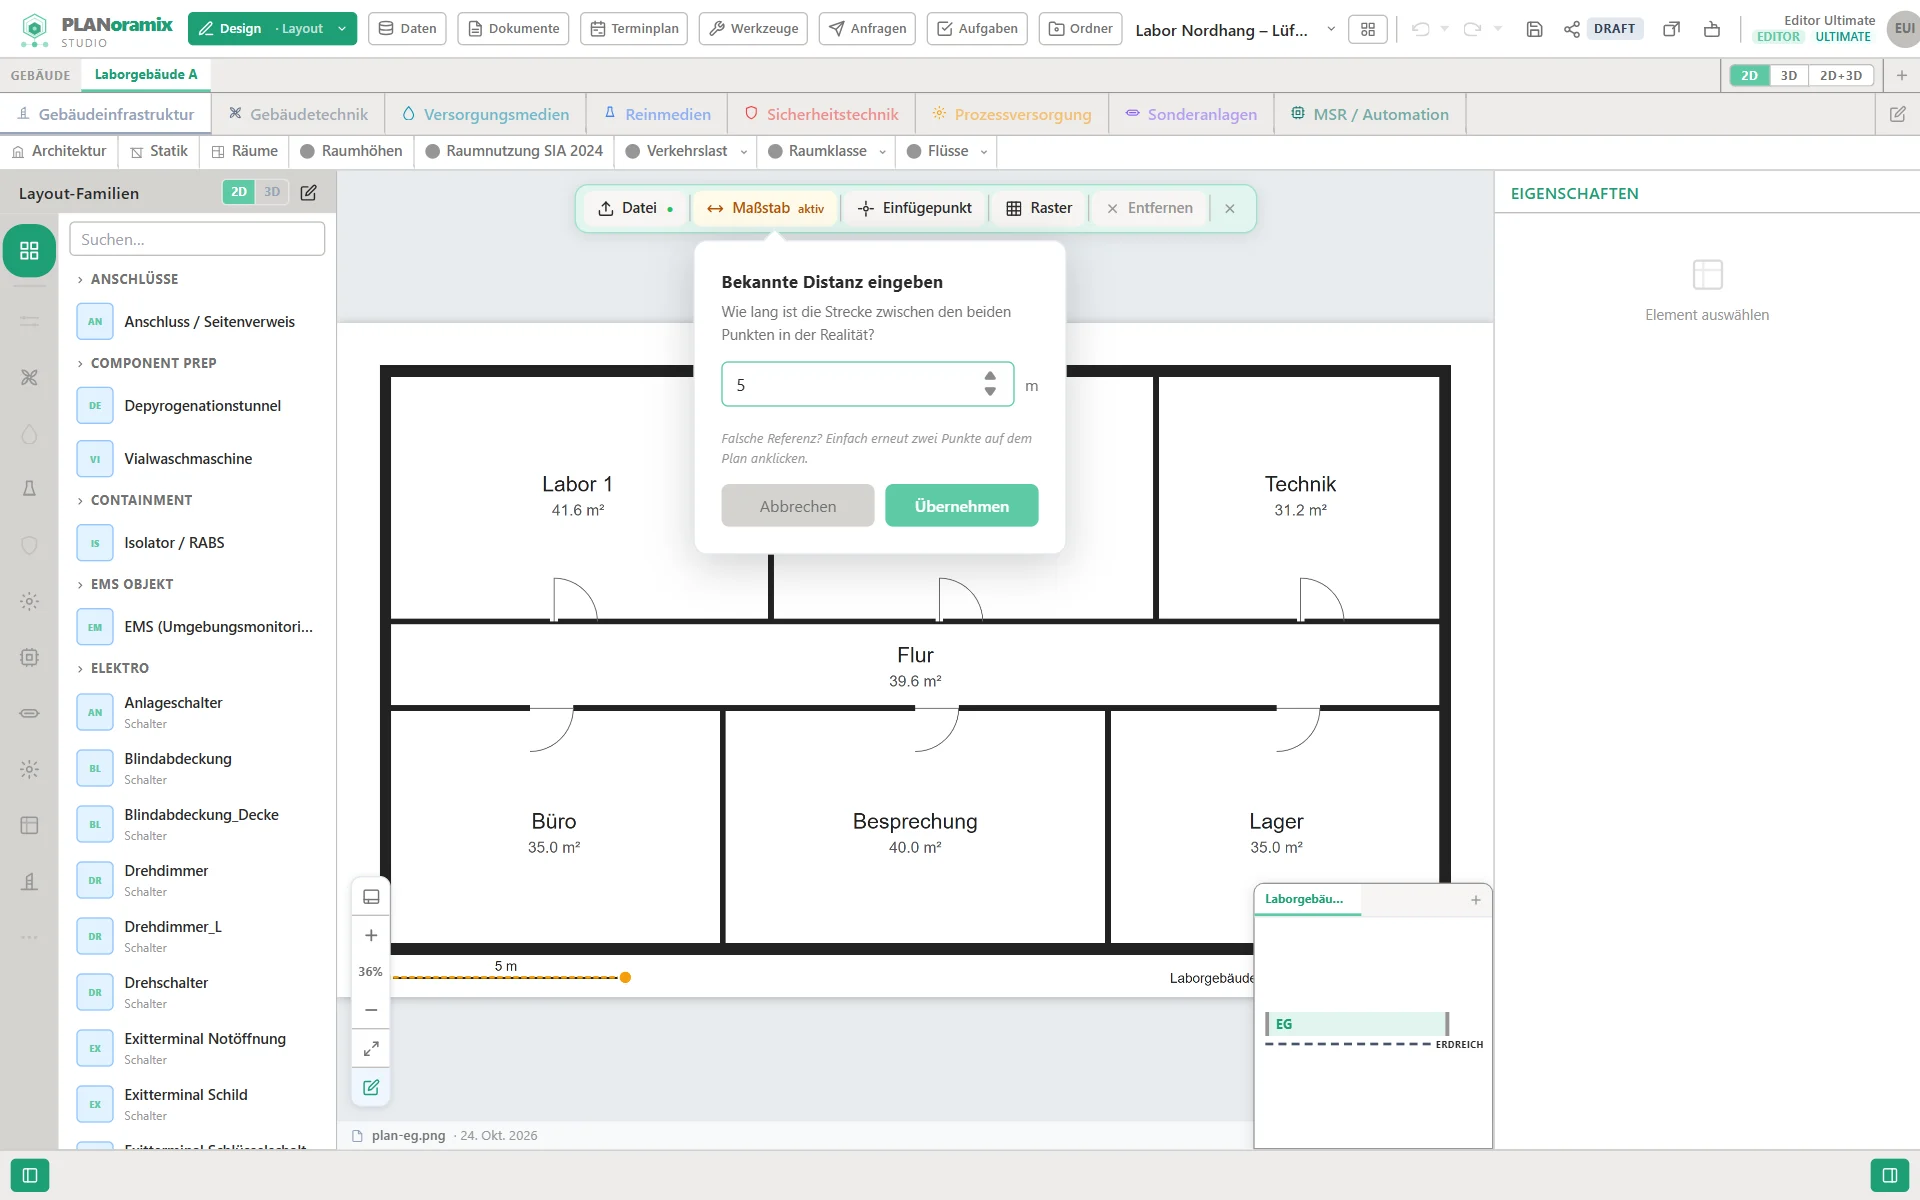The height and width of the screenshot is (1200, 1920).
Task: Toggle Raumnutzung SIA 2024 layer
Action: pos(515,151)
